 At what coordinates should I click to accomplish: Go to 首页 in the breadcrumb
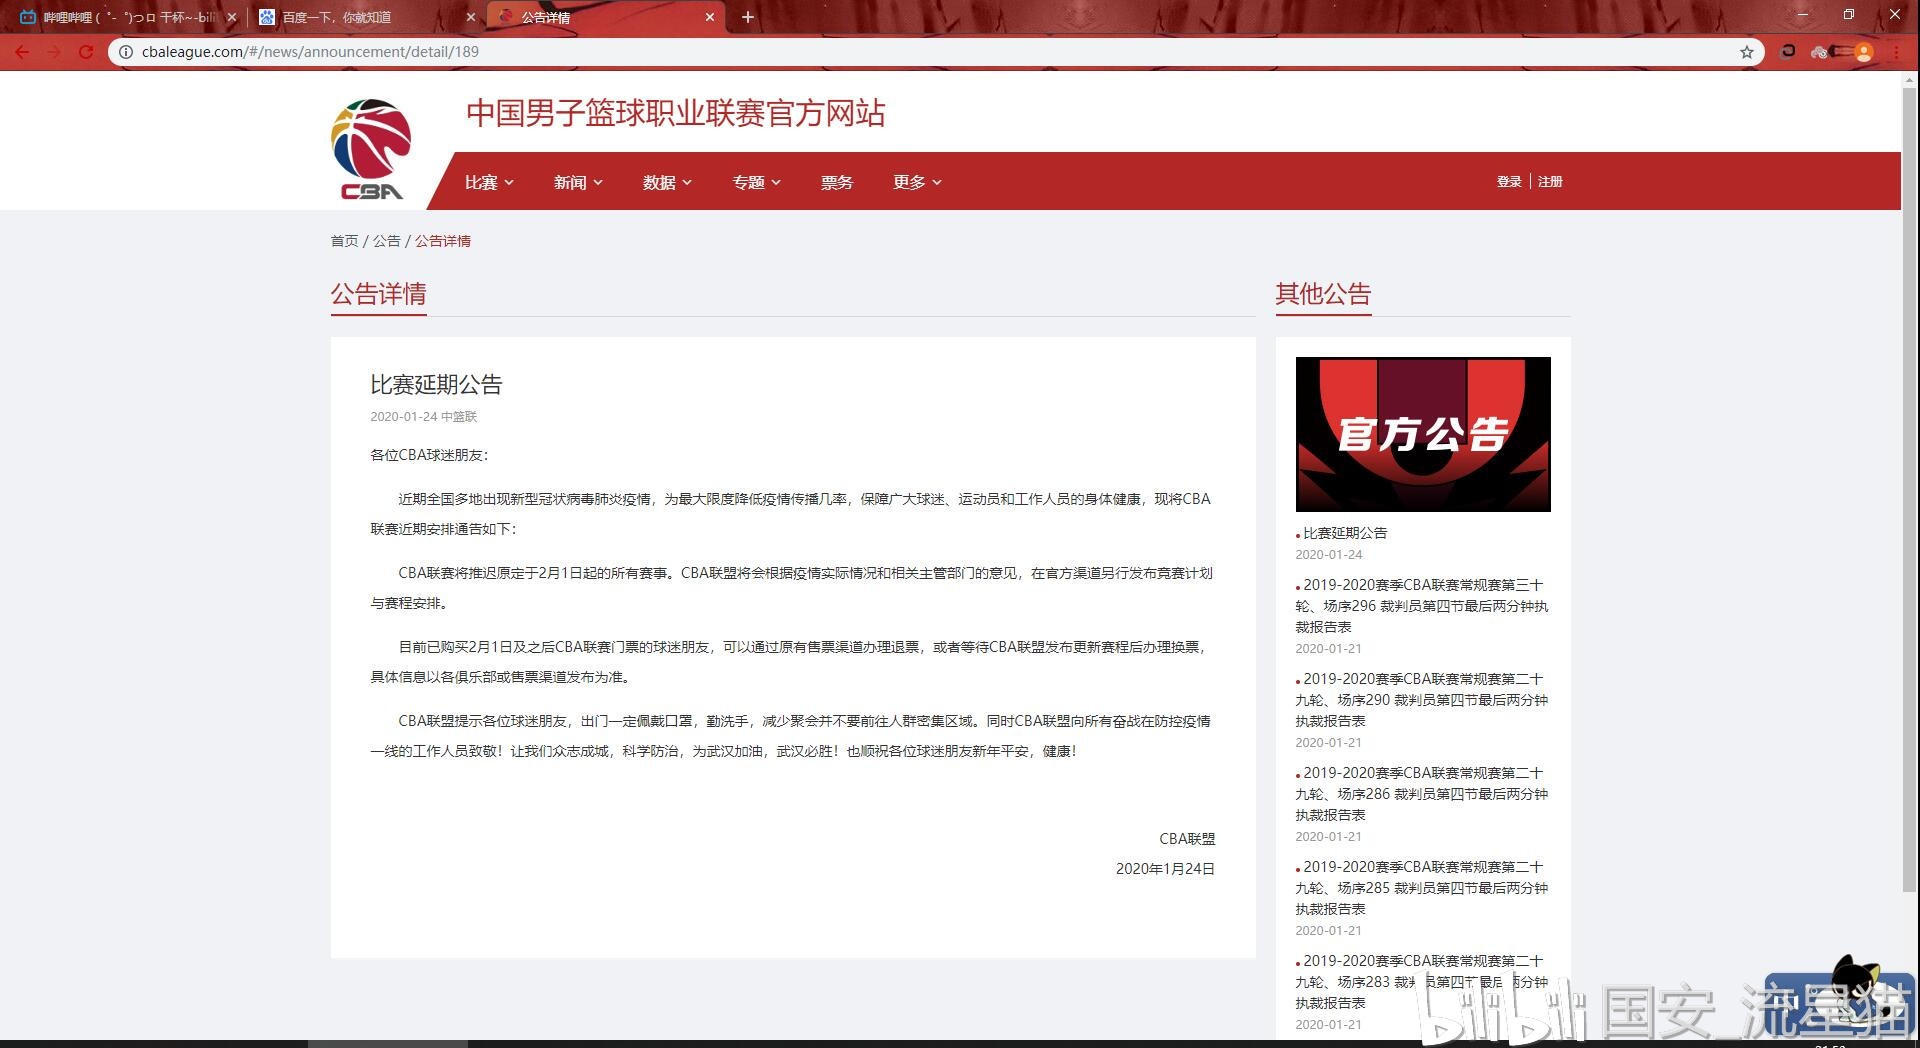(x=344, y=241)
